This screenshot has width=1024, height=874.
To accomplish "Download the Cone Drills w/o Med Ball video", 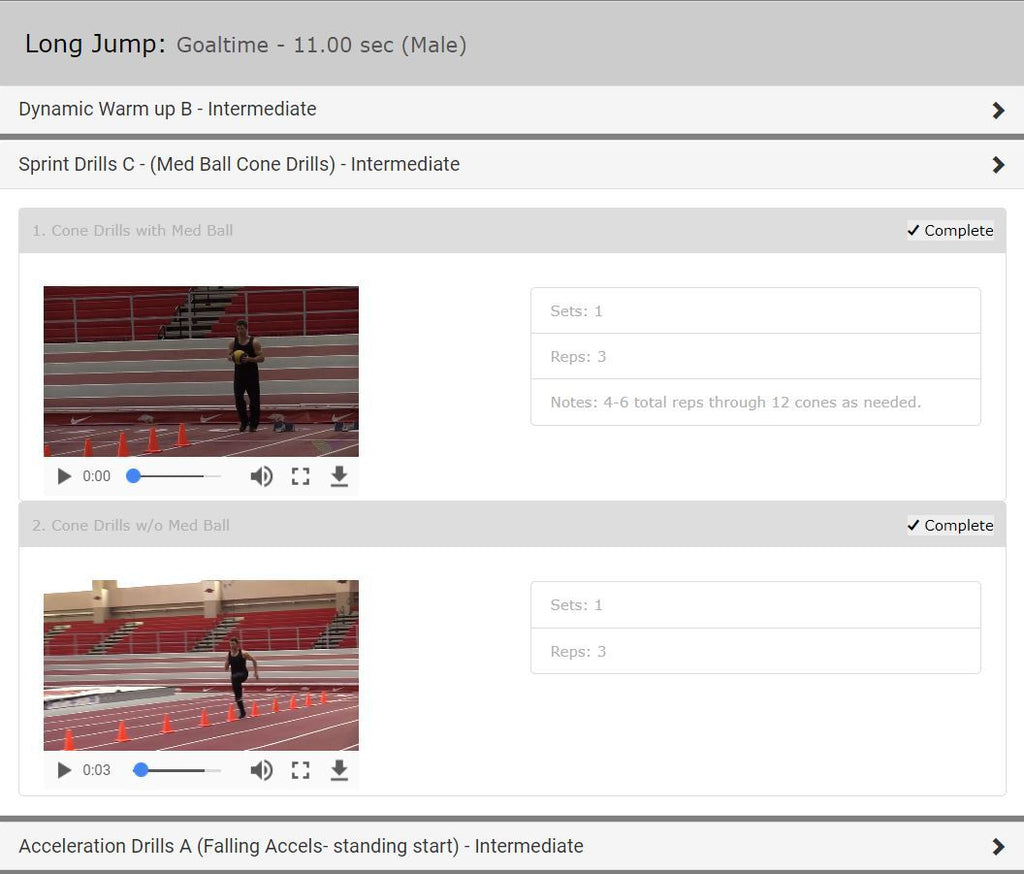I will point(339,770).
